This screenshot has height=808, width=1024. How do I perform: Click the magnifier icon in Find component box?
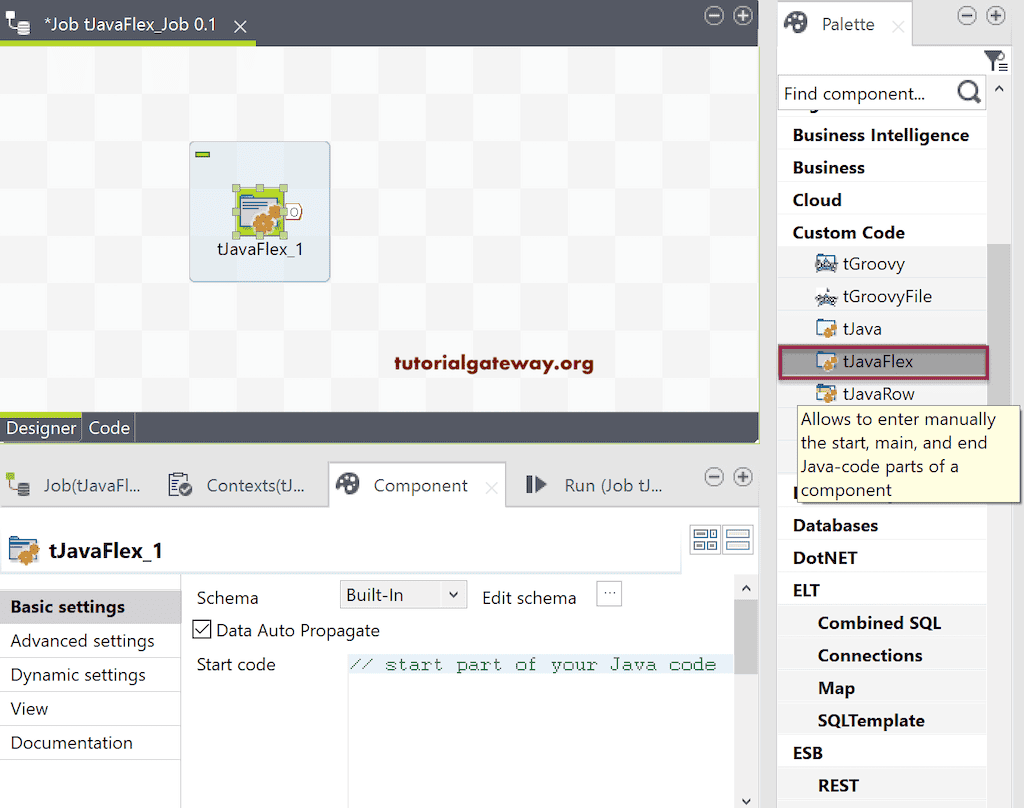[x=967, y=92]
